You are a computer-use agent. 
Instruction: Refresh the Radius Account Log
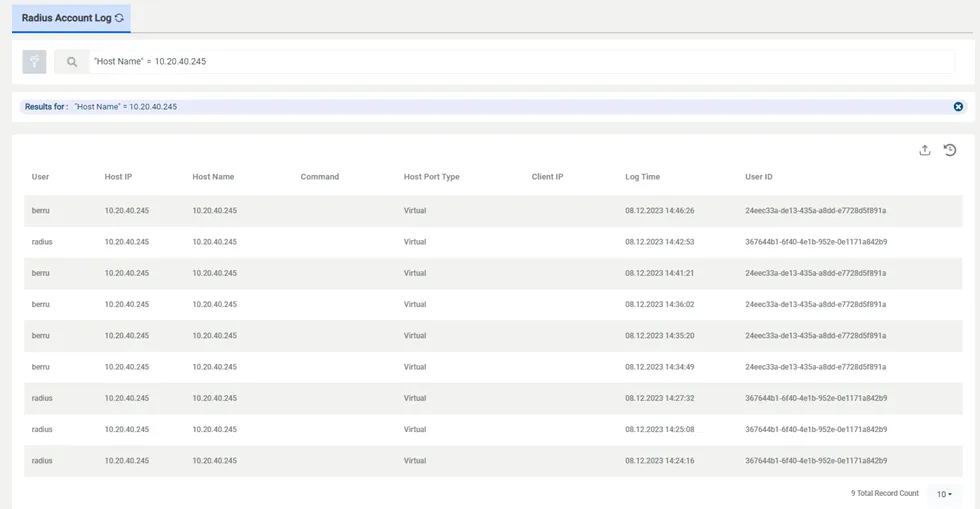[119, 18]
